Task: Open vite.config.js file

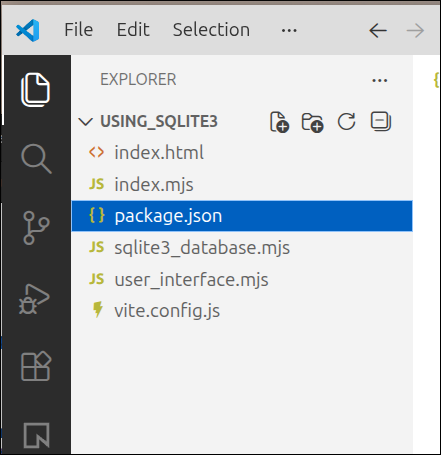Action: click(x=242, y=311)
